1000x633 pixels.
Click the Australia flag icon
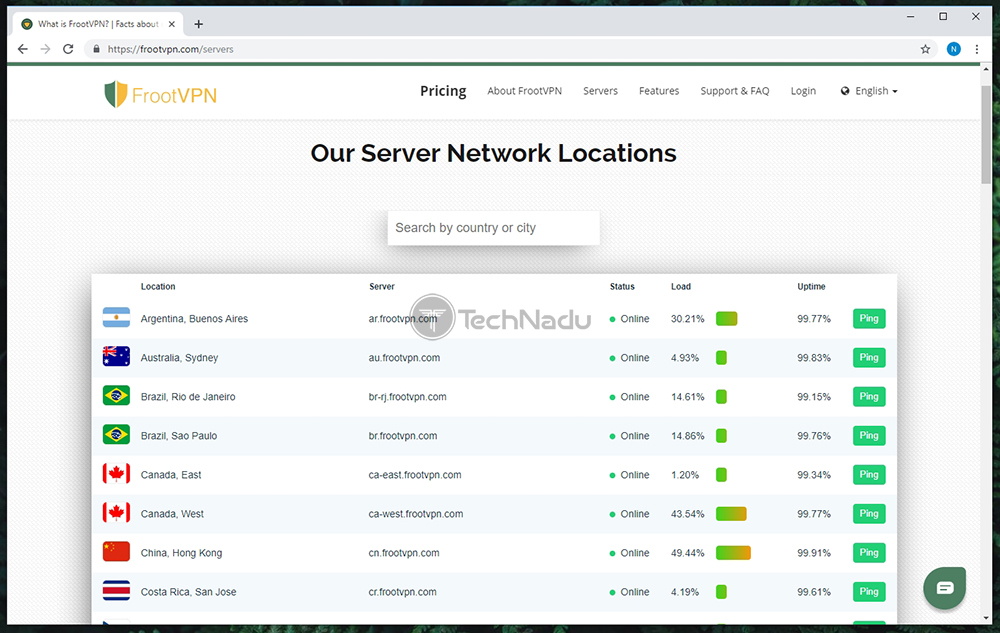tap(116, 356)
